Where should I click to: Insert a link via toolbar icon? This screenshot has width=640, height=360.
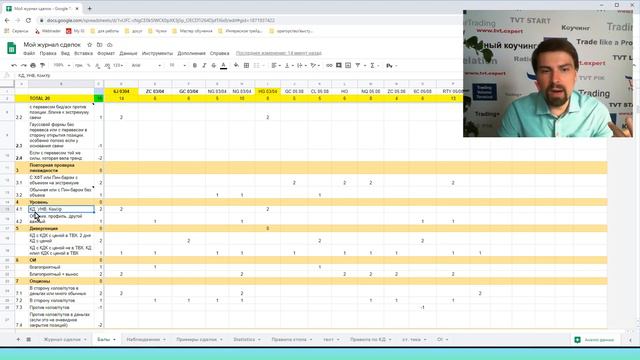click(x=329, y=65)
